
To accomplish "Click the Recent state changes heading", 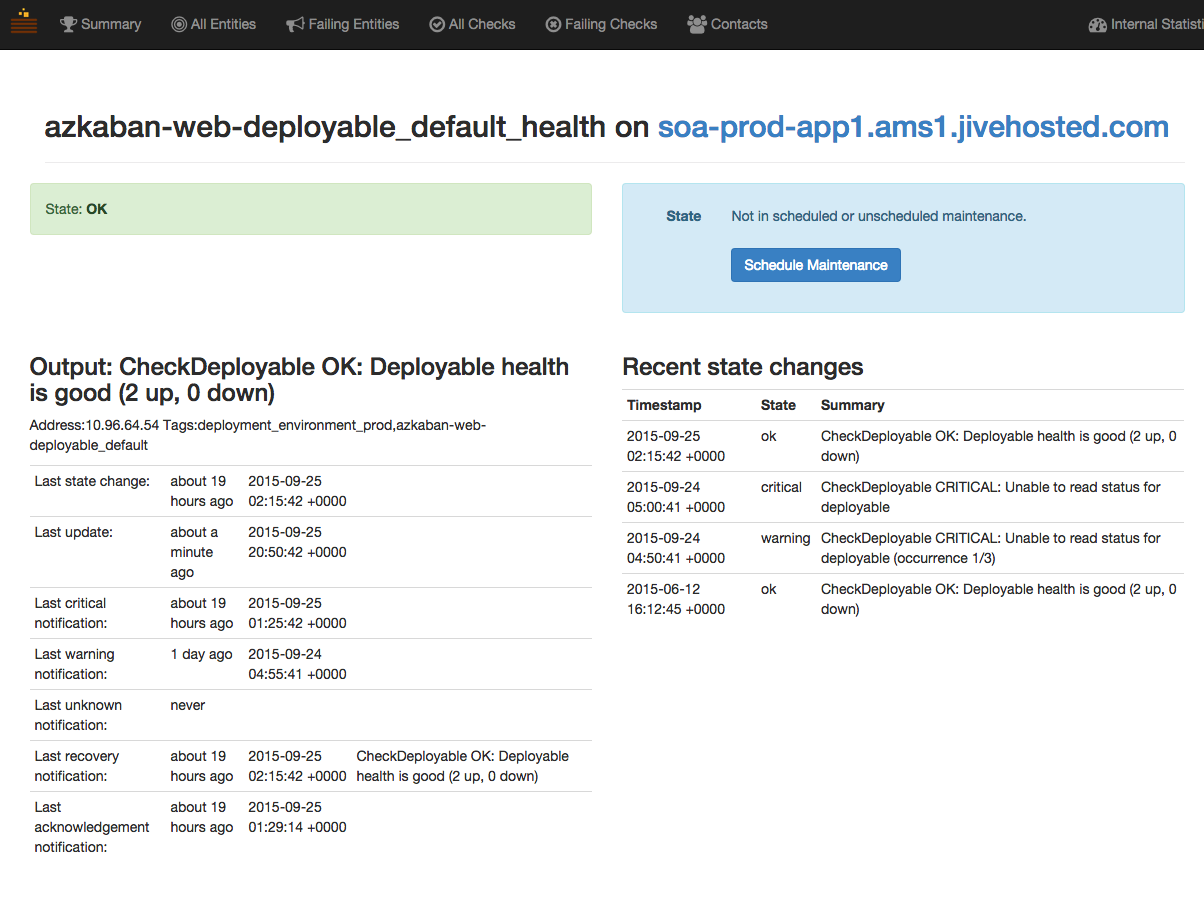I will click(743, 367).
